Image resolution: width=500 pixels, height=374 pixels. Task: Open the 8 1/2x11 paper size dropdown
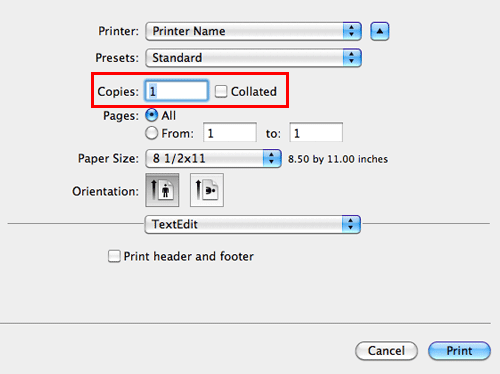click(213, 158)
